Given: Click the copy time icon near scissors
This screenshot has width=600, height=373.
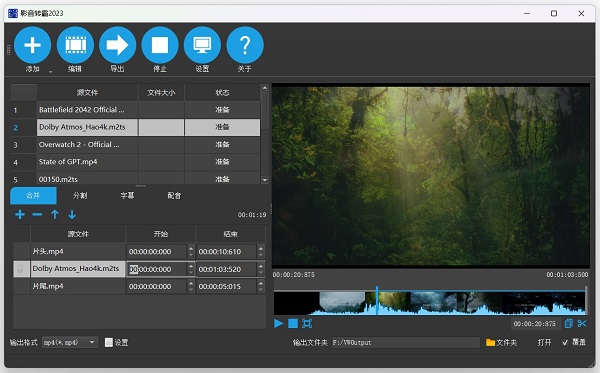Looking at the screenshot, I should [x=569, y=324].
